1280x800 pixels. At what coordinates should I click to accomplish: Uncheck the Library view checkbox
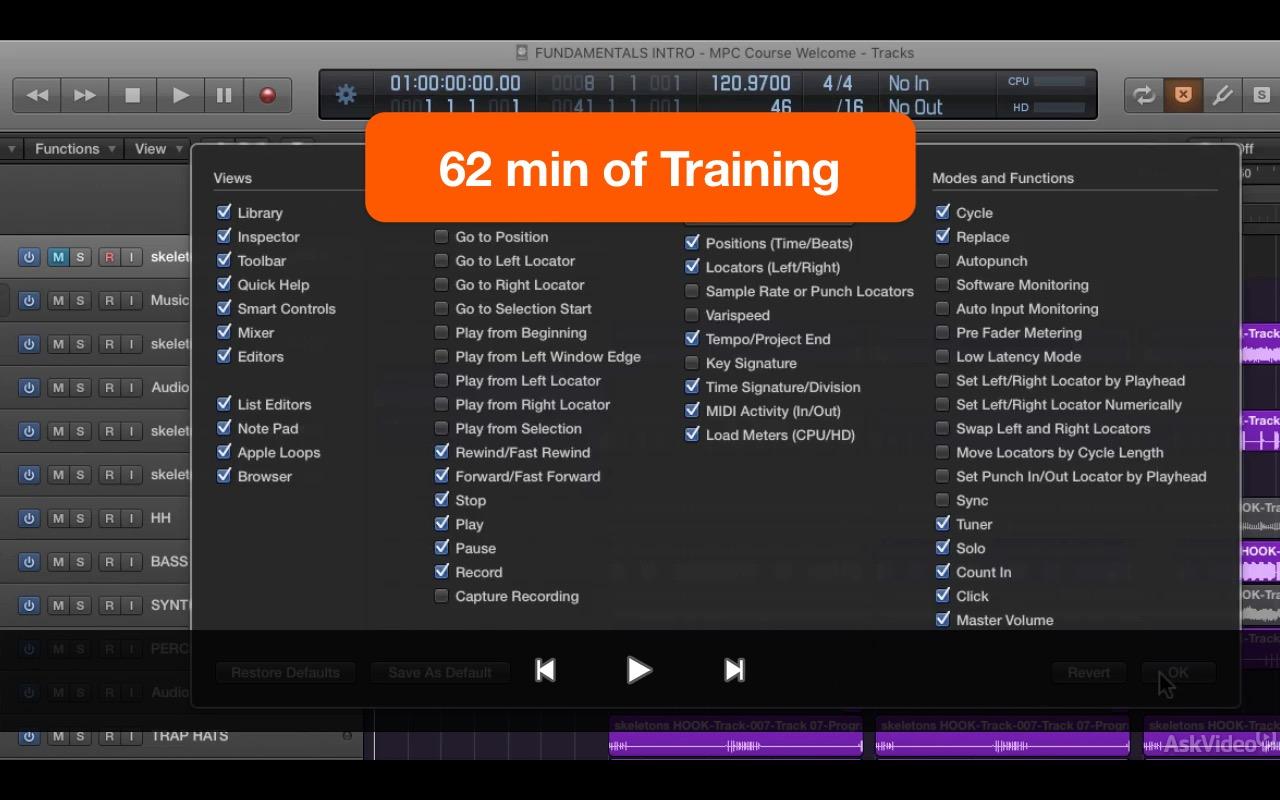224,212
